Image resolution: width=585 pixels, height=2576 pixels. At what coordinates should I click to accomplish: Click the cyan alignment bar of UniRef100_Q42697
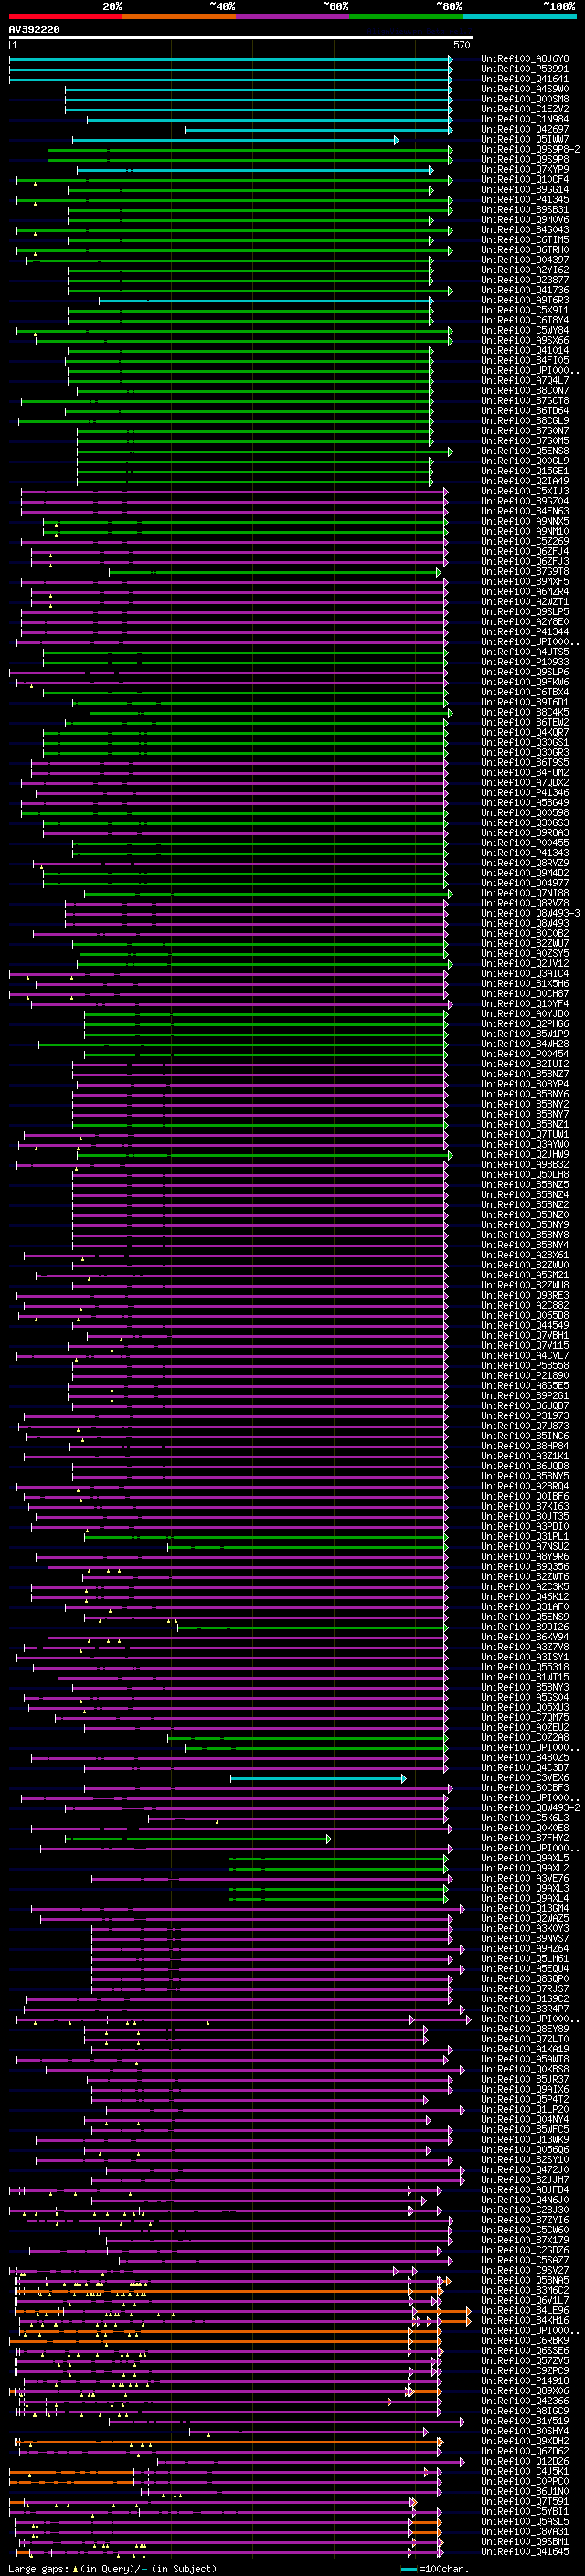pos(318,129)
